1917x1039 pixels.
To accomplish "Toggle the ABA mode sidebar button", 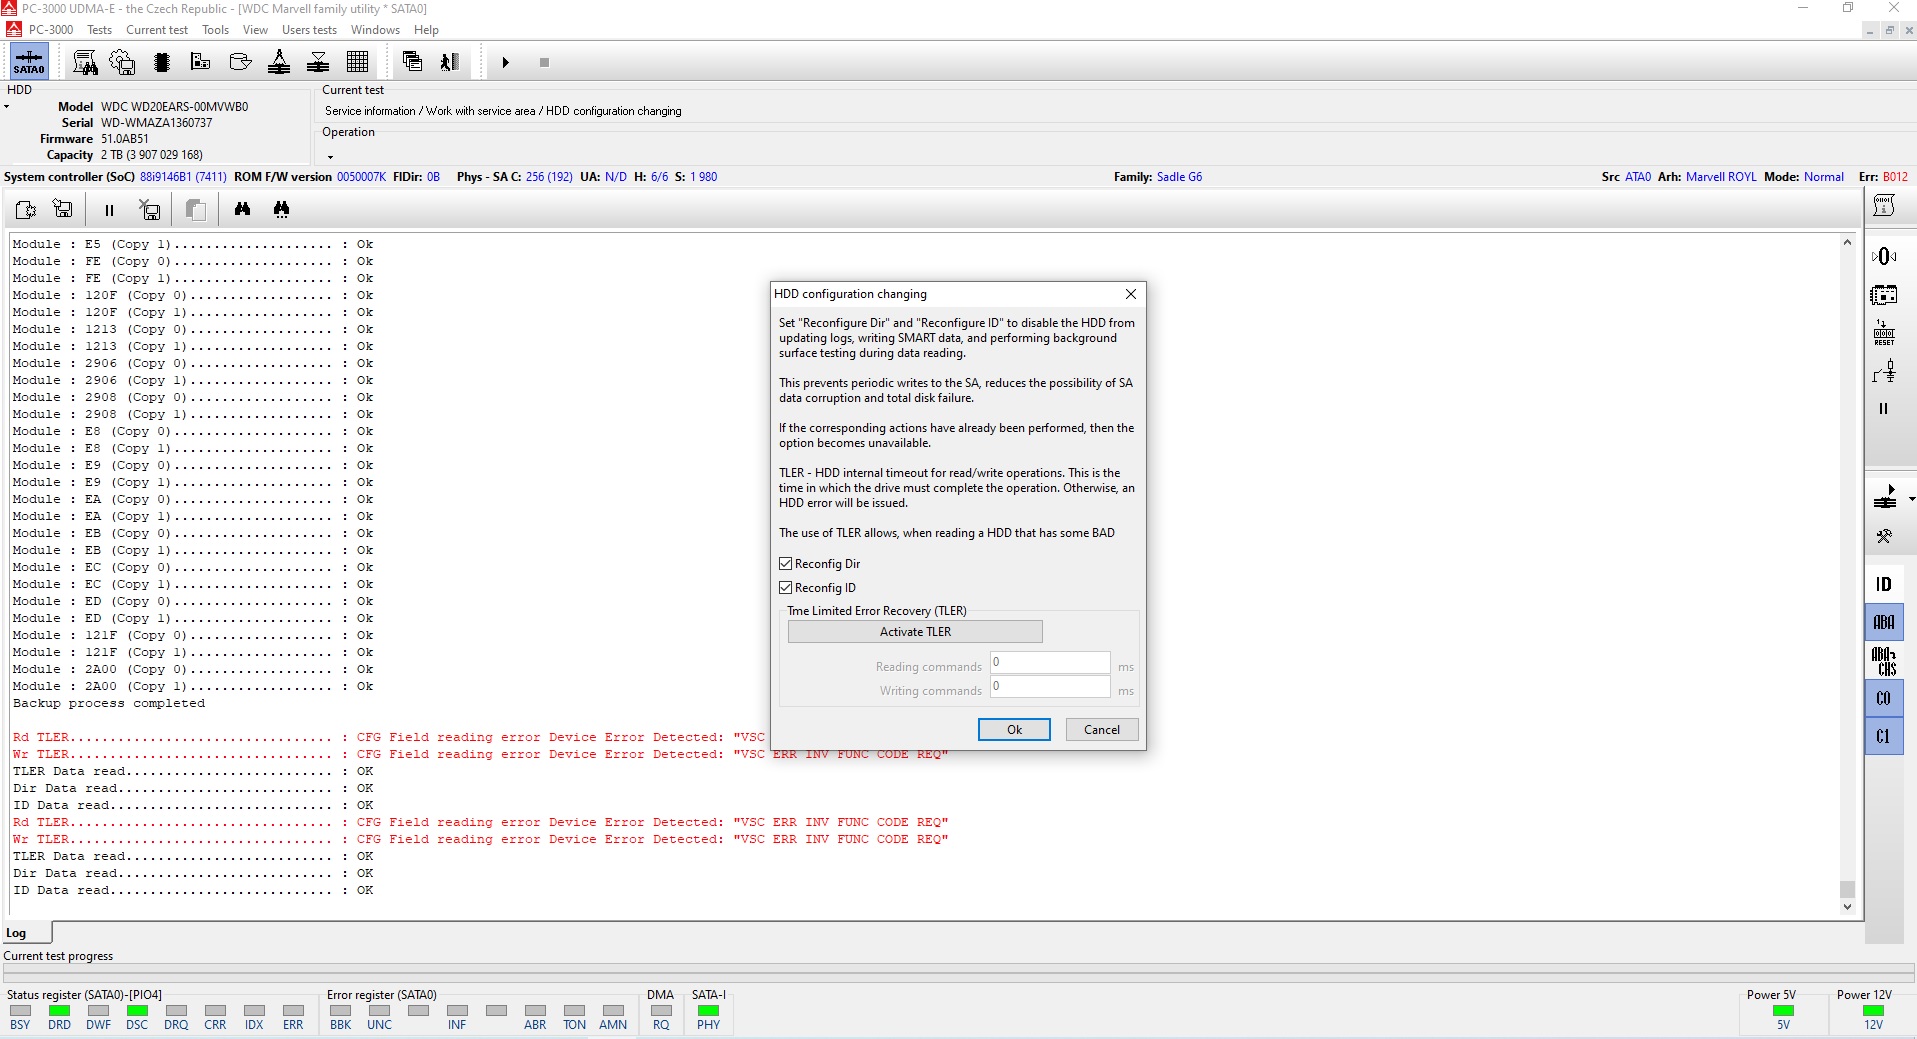I will point(1883,622).
